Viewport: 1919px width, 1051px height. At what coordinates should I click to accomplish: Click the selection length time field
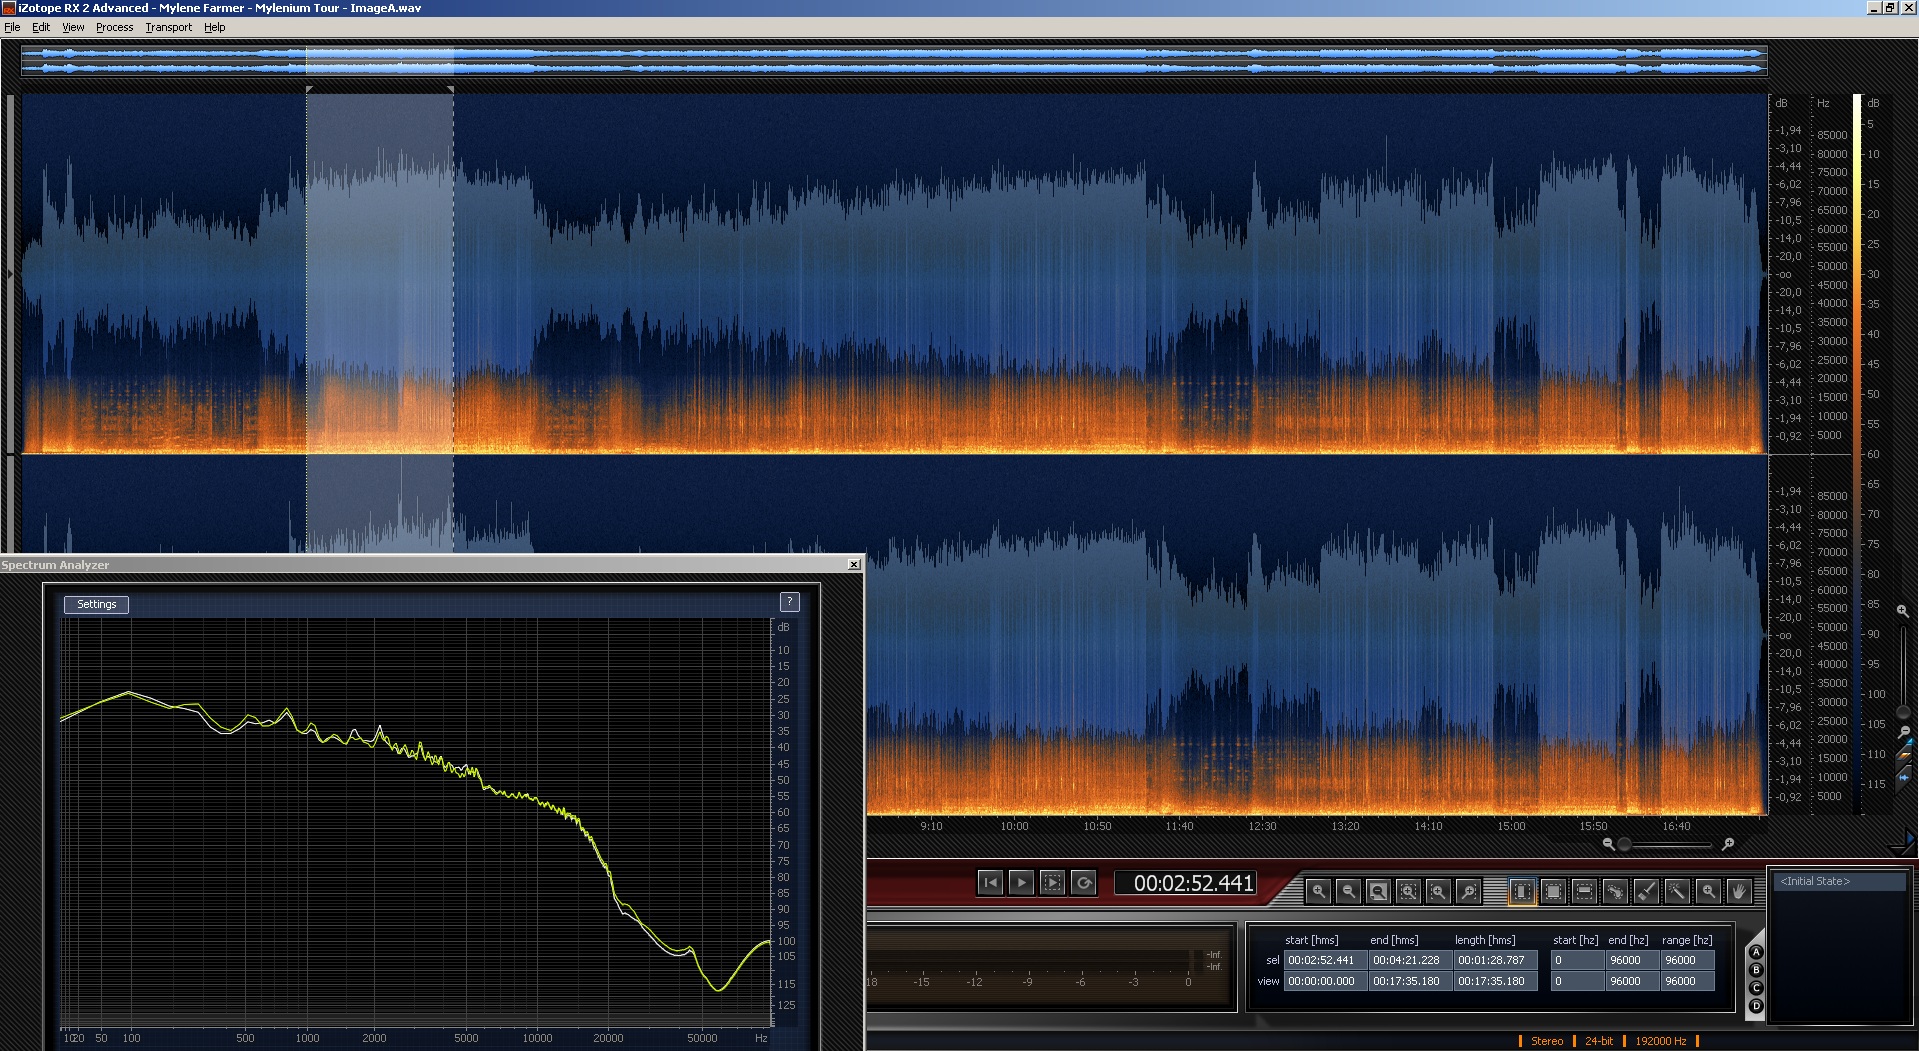1494,960
